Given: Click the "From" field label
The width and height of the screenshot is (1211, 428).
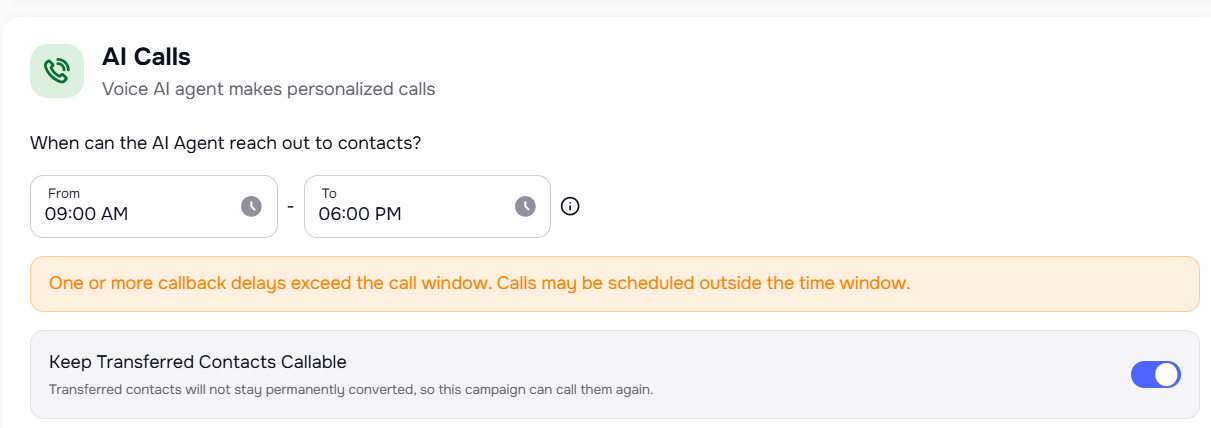Looking at the screenshot, I should (x=64, y=193).
